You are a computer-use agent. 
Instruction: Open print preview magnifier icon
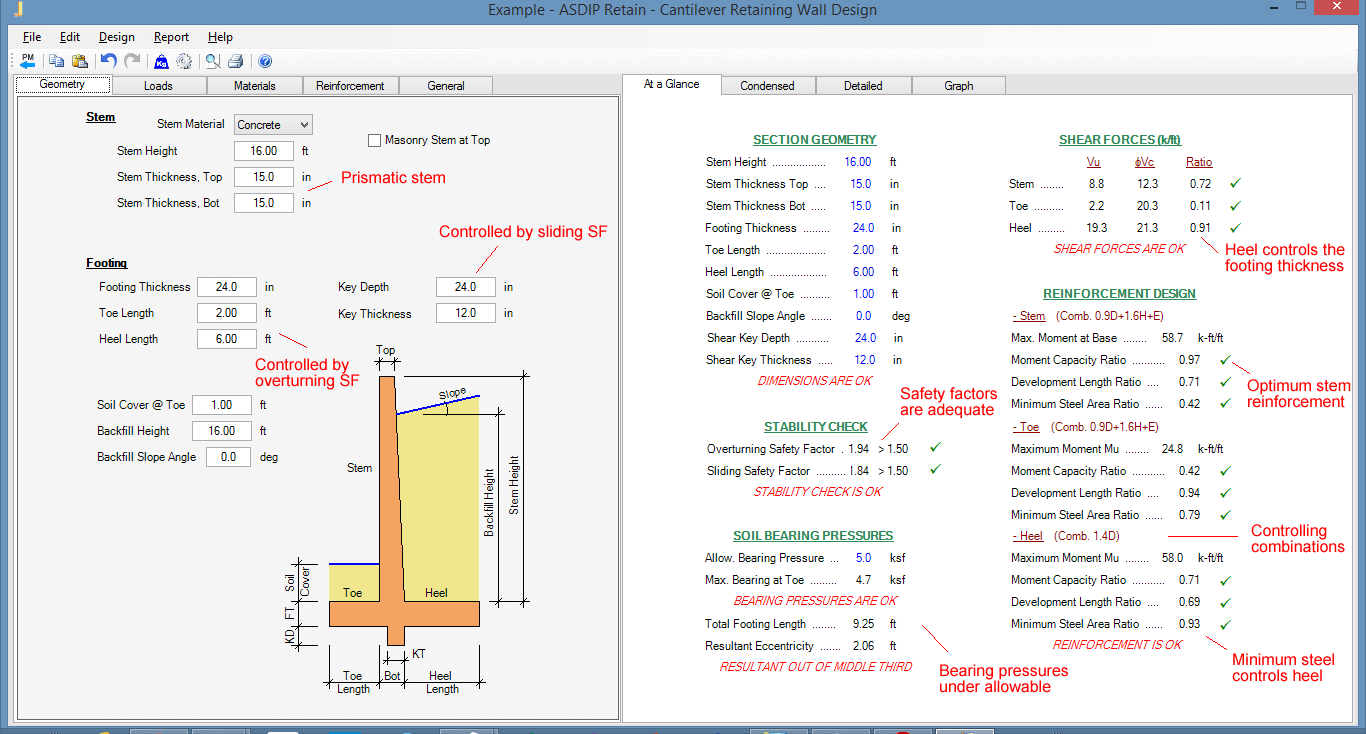point(213,61)
